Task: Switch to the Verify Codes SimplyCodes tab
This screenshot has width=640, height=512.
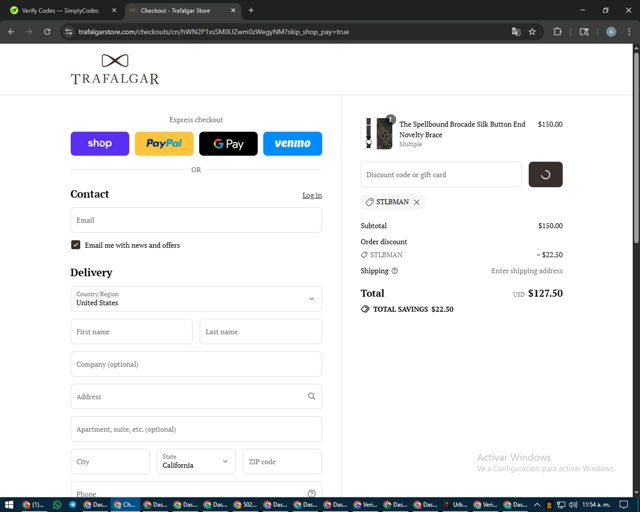Action: pyautogui.click(x=60, y=11)
